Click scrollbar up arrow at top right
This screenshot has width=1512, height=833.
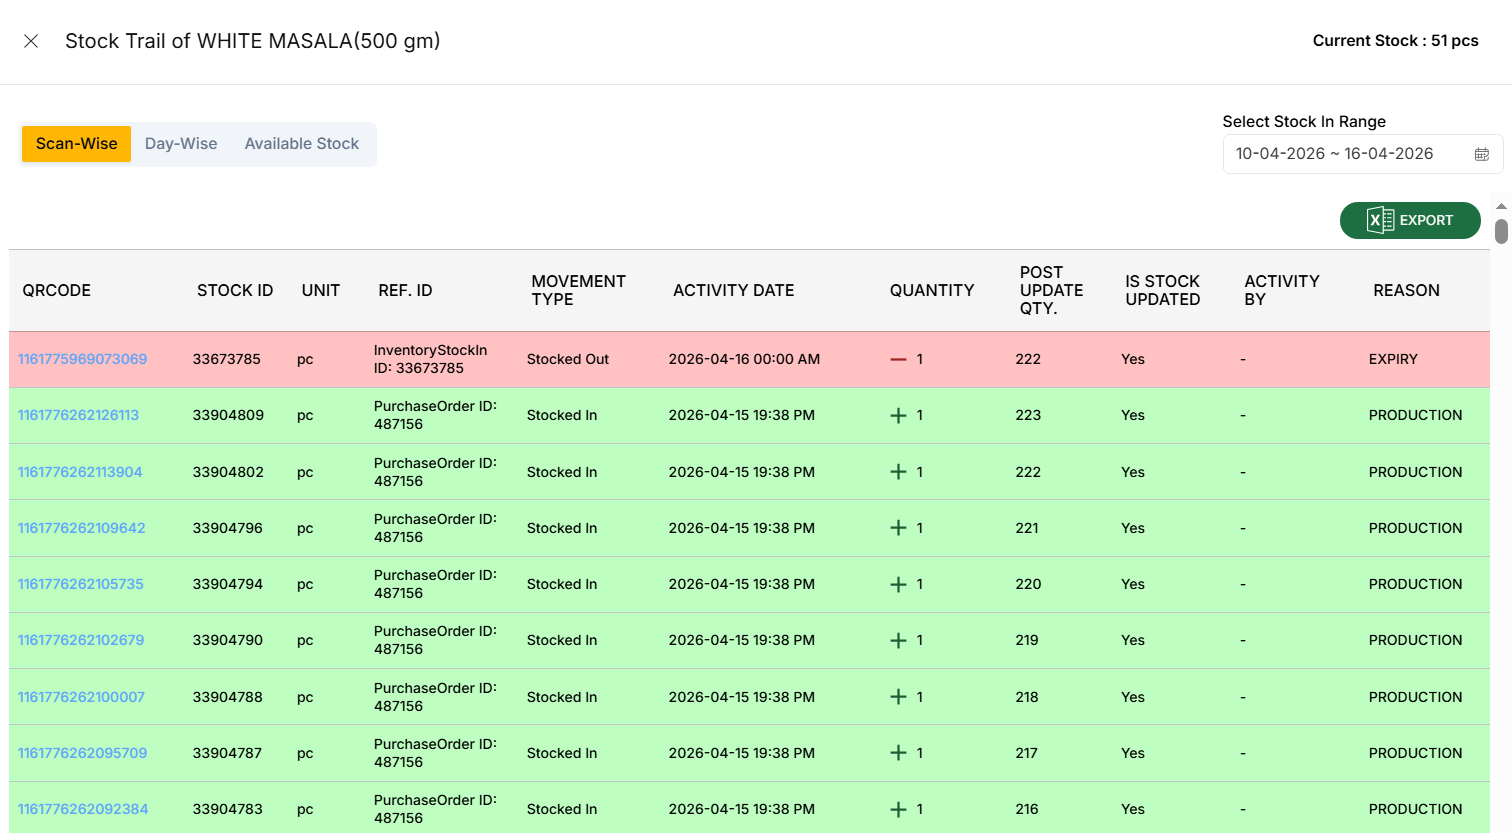click(x=1501, y=206)
